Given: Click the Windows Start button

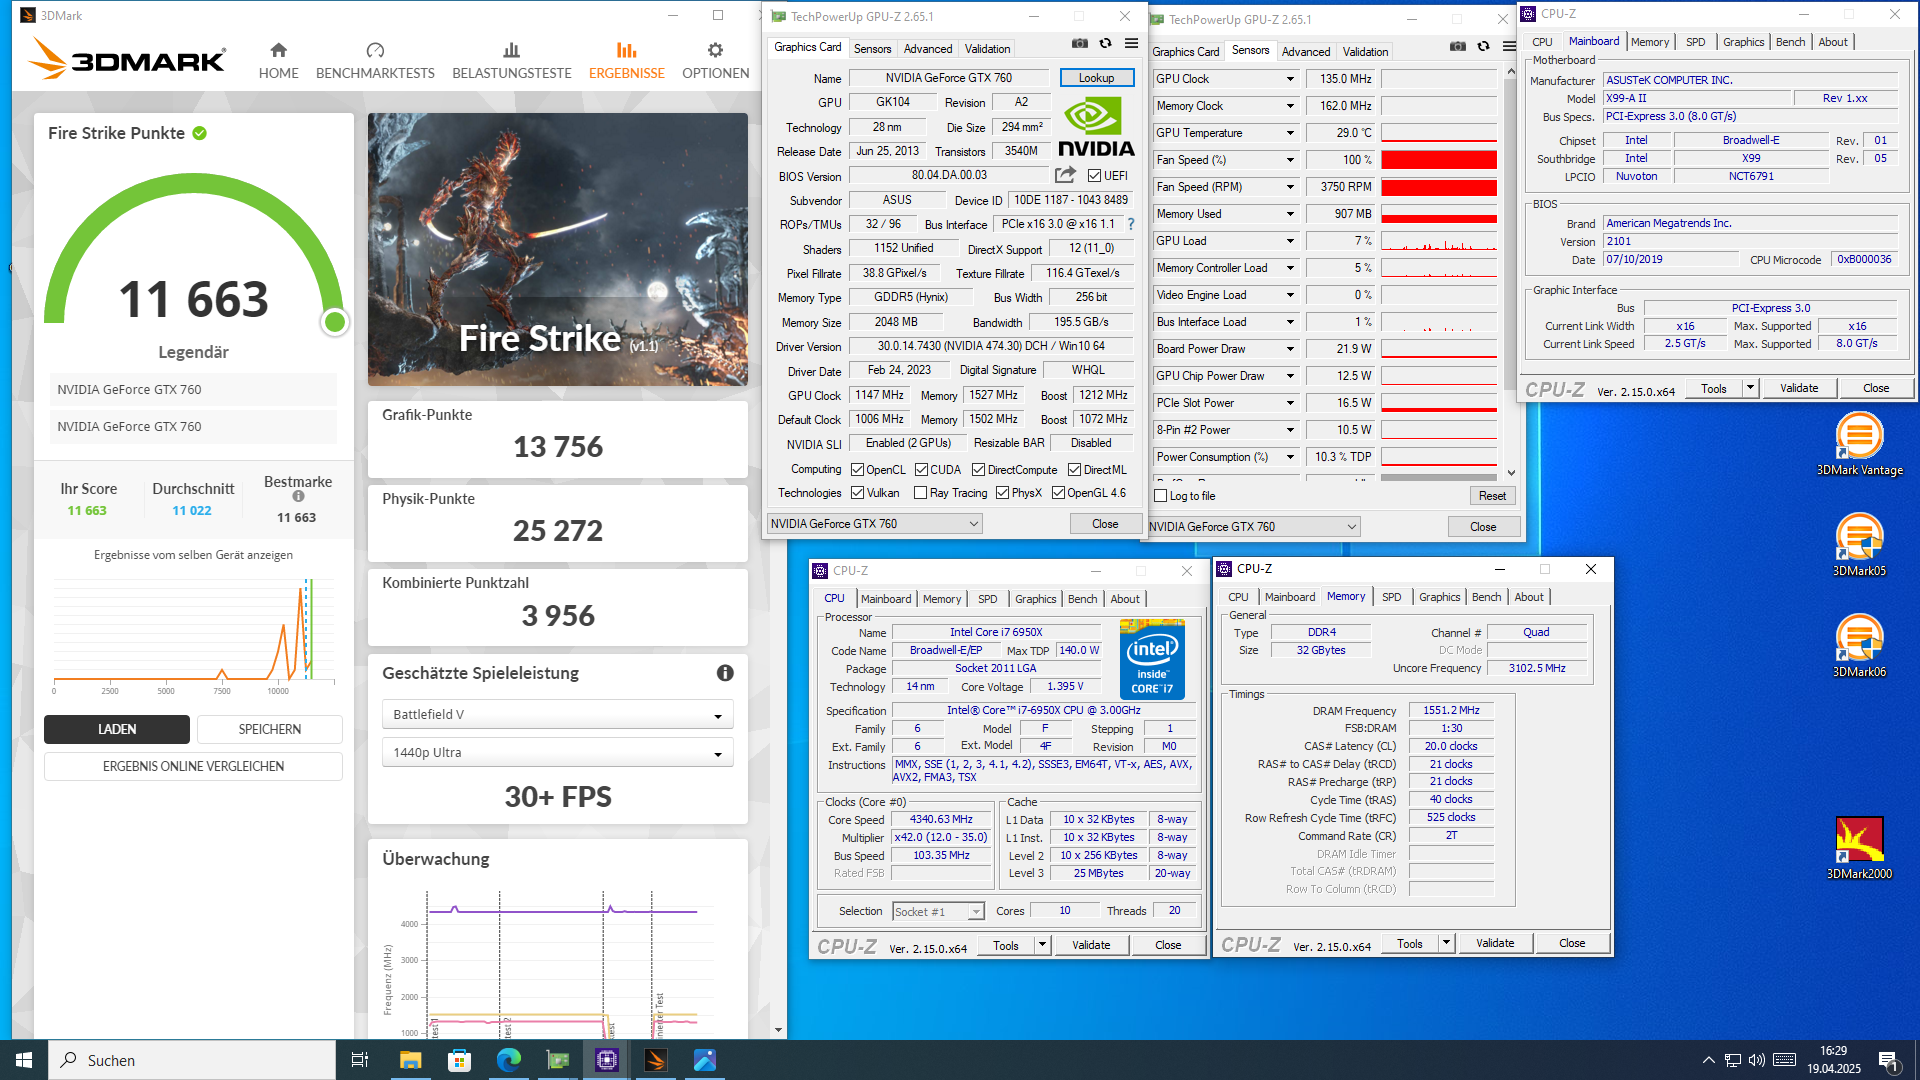Looking at the screenshot, I should click(x=24, y=1060).
